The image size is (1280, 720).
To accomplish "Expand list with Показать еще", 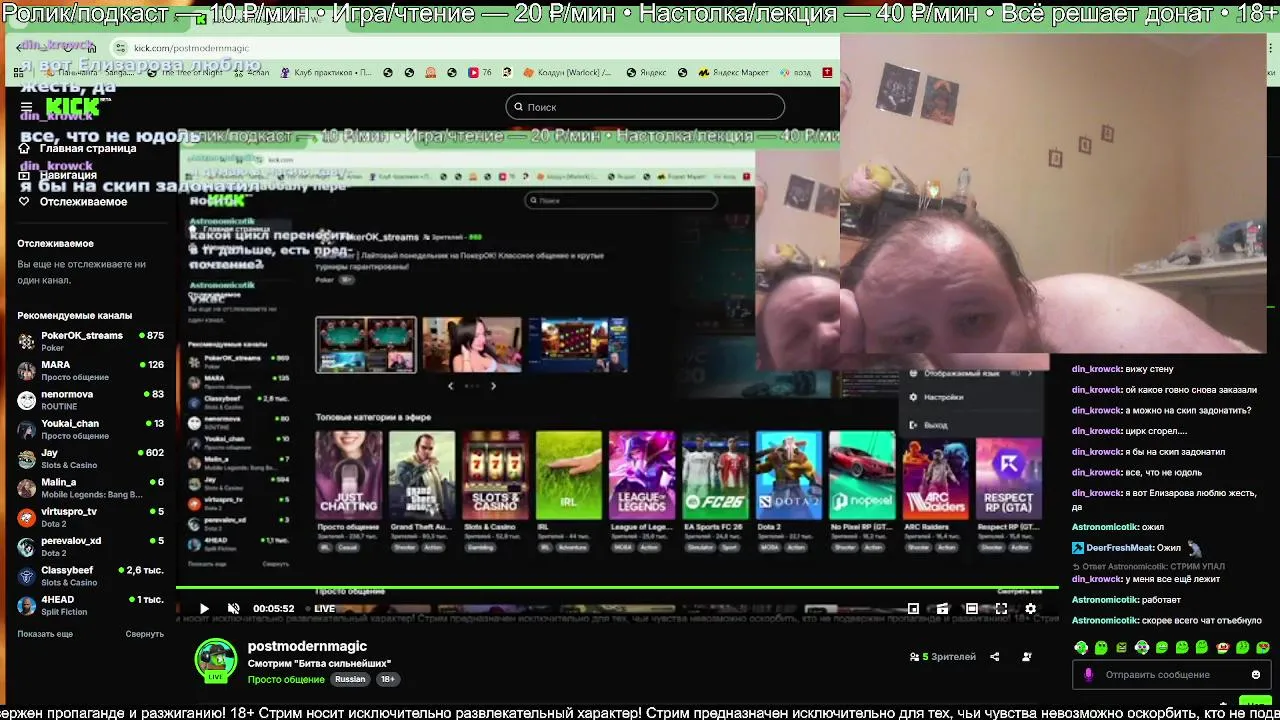I will coord(45,634).
